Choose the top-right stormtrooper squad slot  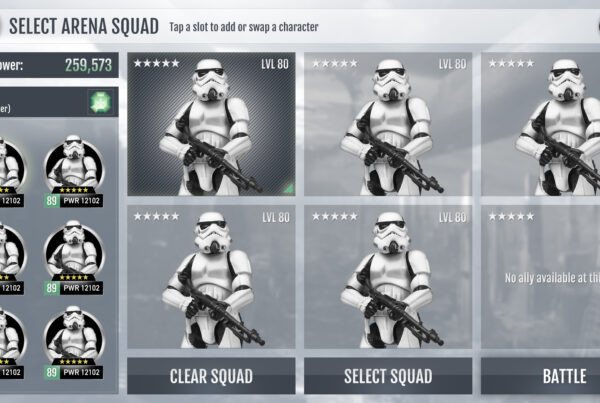540,124
